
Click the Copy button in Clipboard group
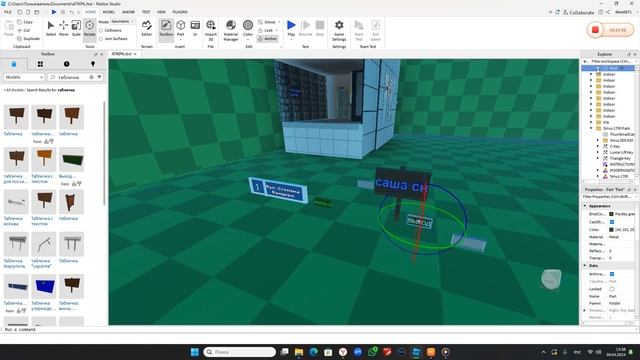coord(25,22)
